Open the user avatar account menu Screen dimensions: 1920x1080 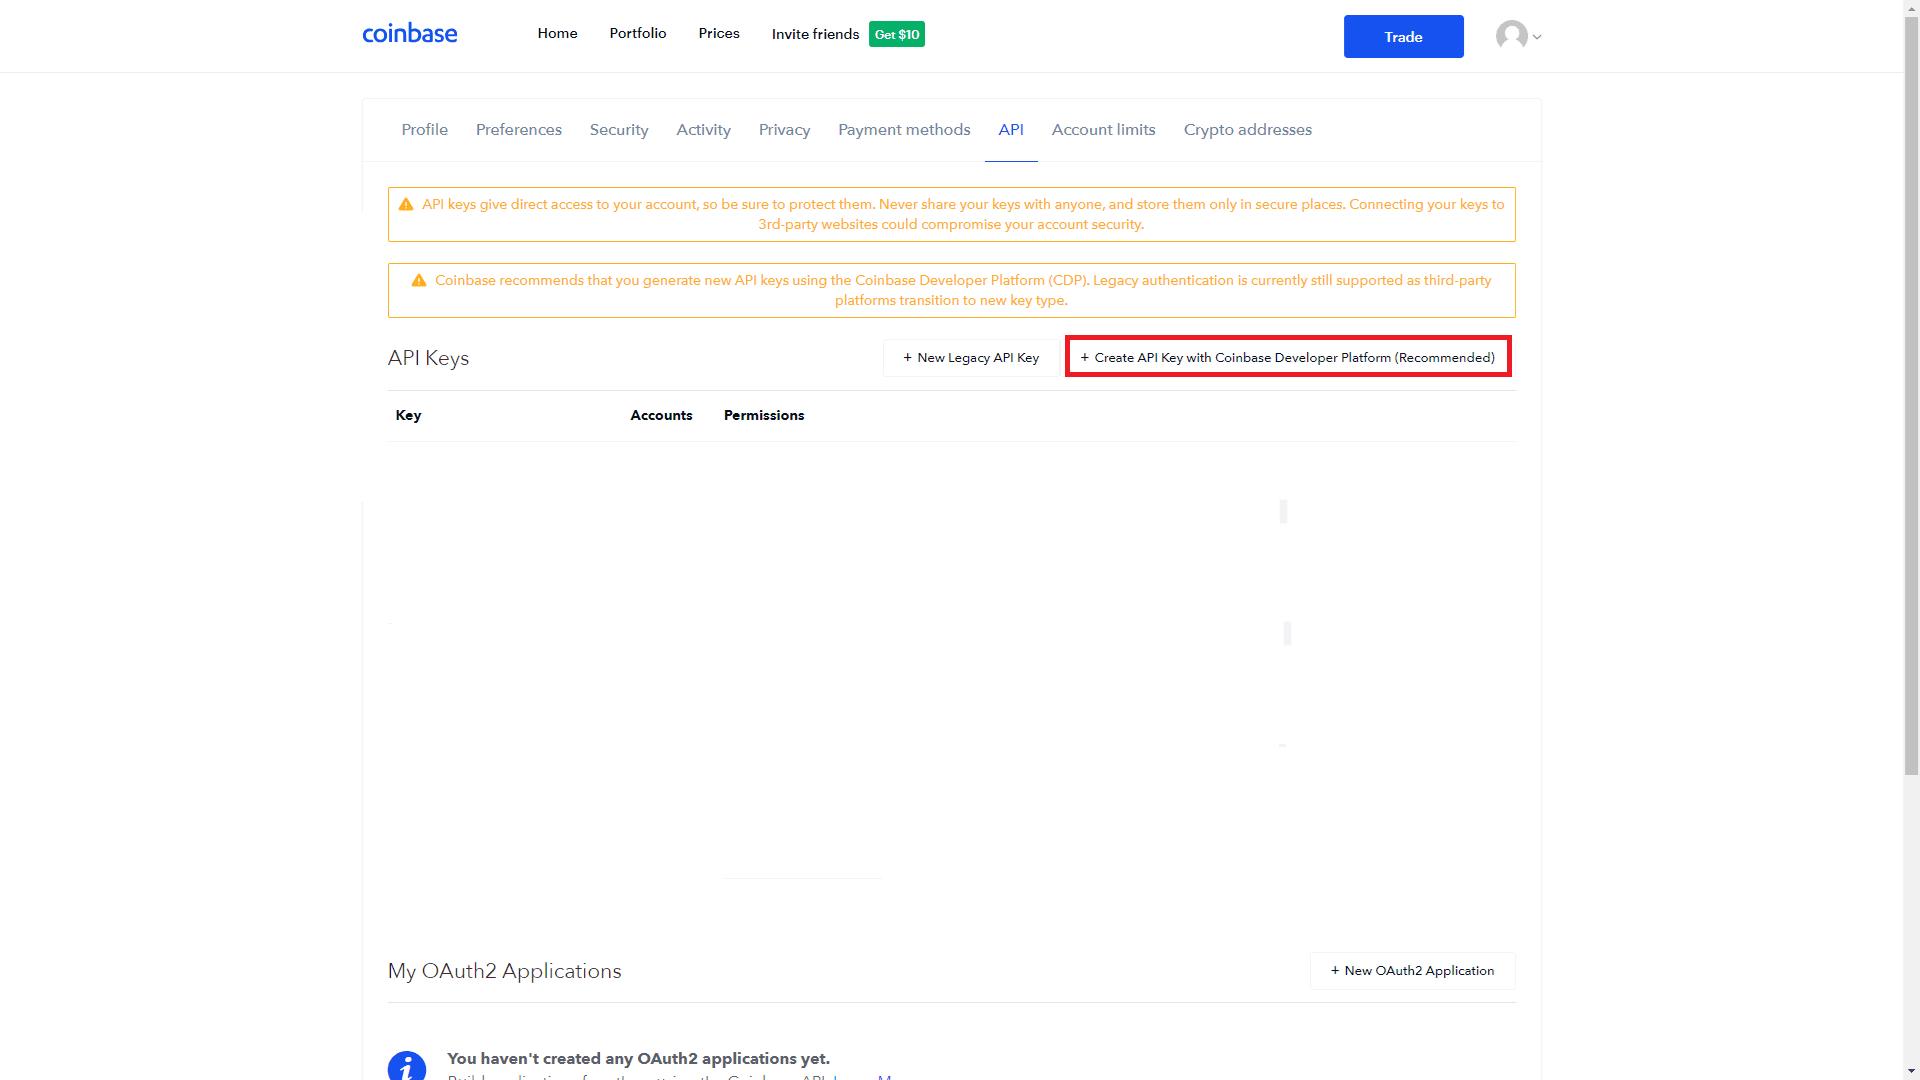coord(1518,36)
